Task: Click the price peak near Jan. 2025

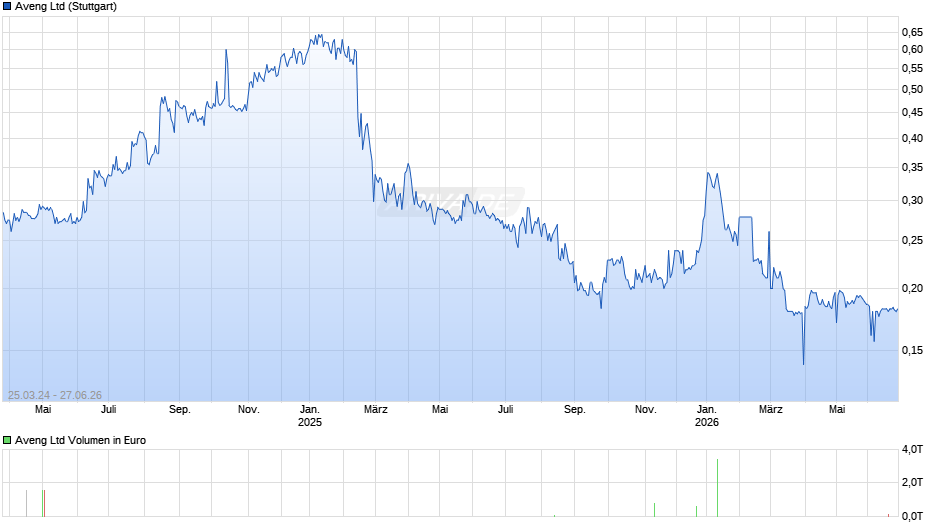Action: (x=318, y=36)
